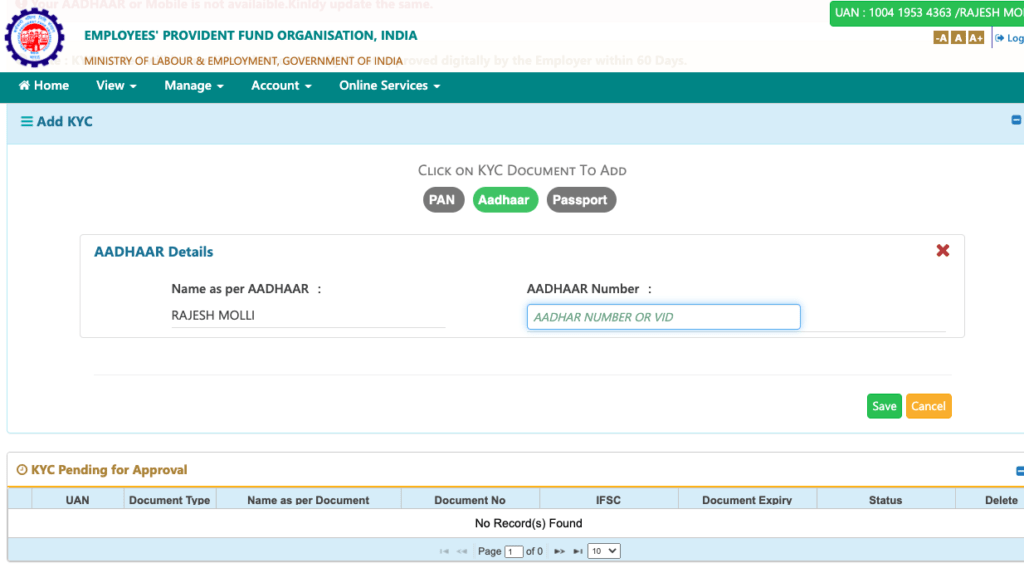
Task: Click the Status column header
Action: coord(886,500)
